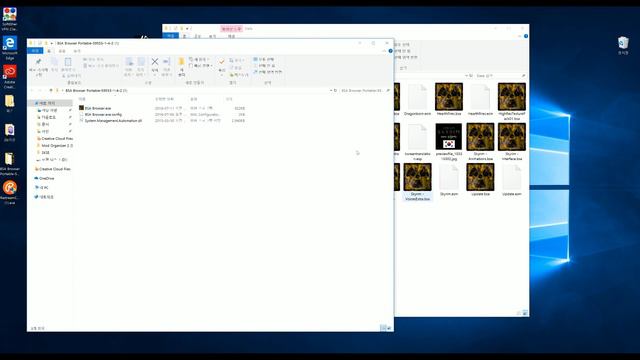Open the View ribbon tab in front window
The width and height of the screenshot is (640, 360).
(x=77, y=51)
